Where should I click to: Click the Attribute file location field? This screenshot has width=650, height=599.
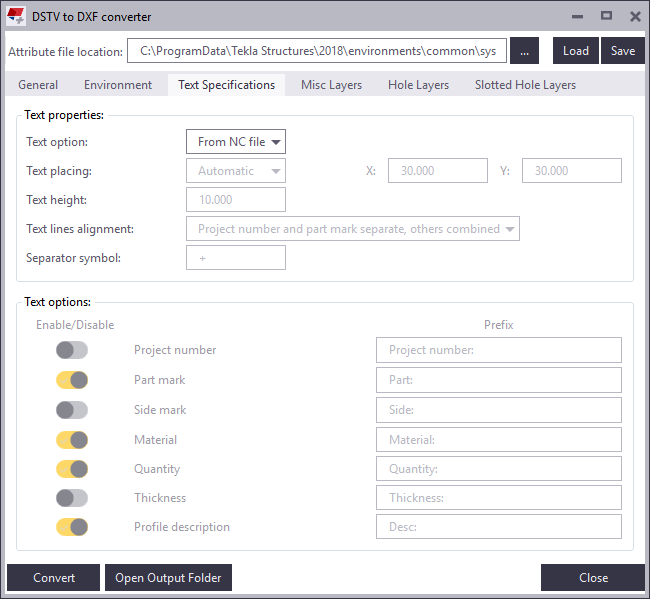pyautogui.click(x=317, y=51)
